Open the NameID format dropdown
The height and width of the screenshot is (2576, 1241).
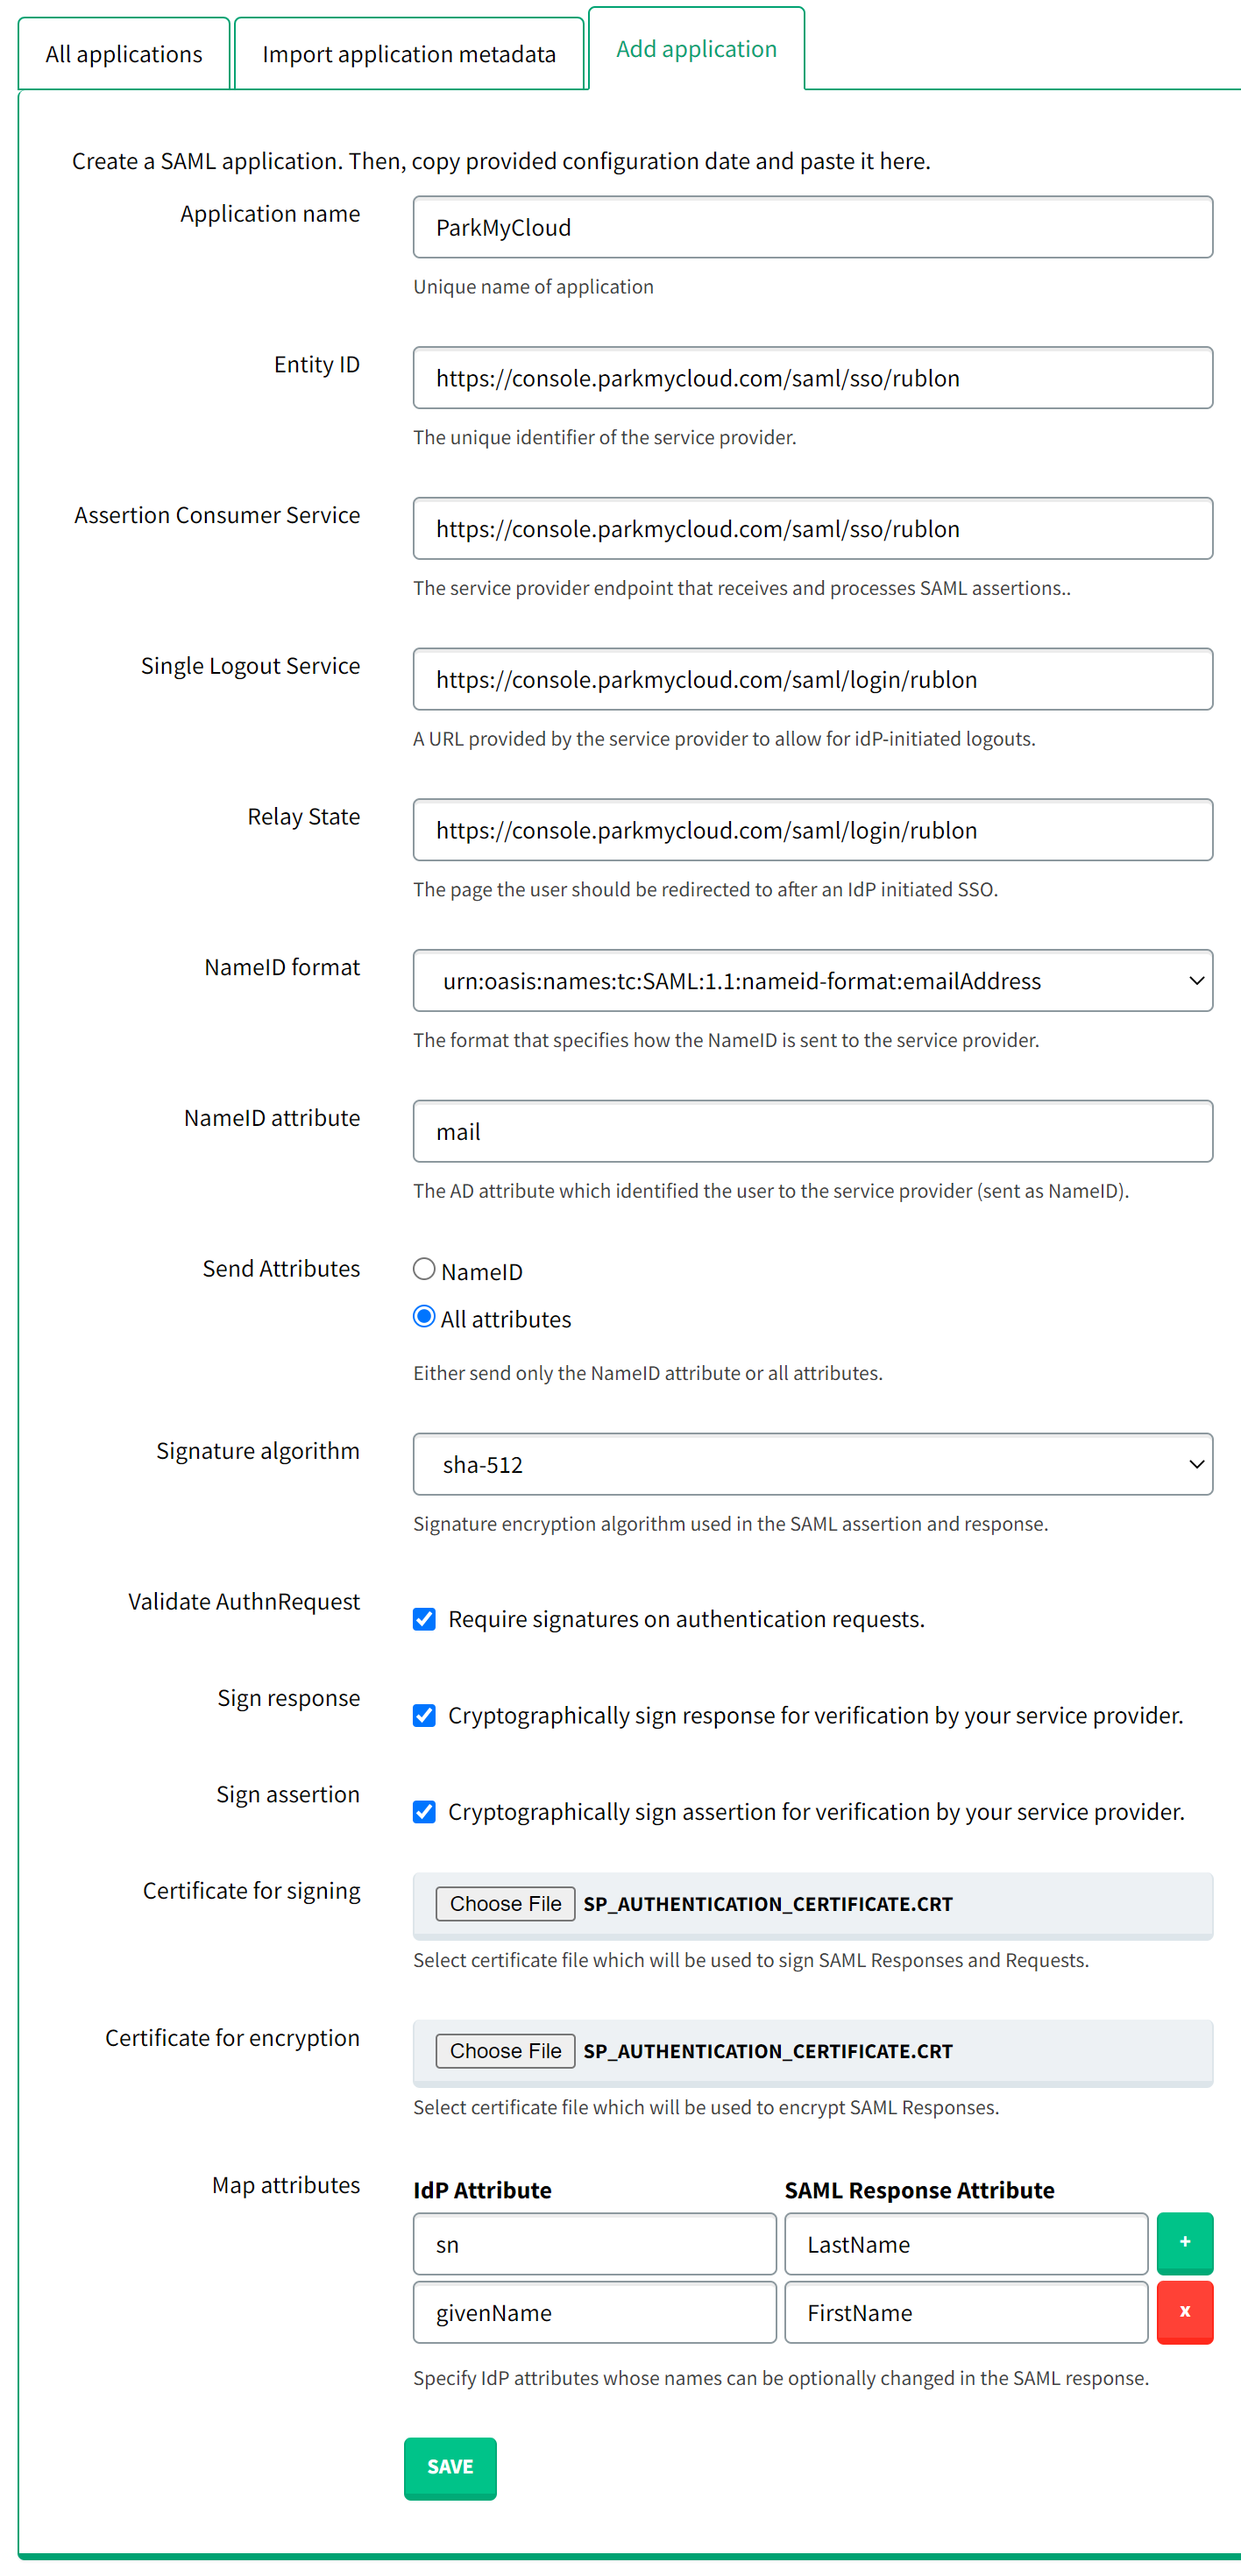(x=812, y=981)
